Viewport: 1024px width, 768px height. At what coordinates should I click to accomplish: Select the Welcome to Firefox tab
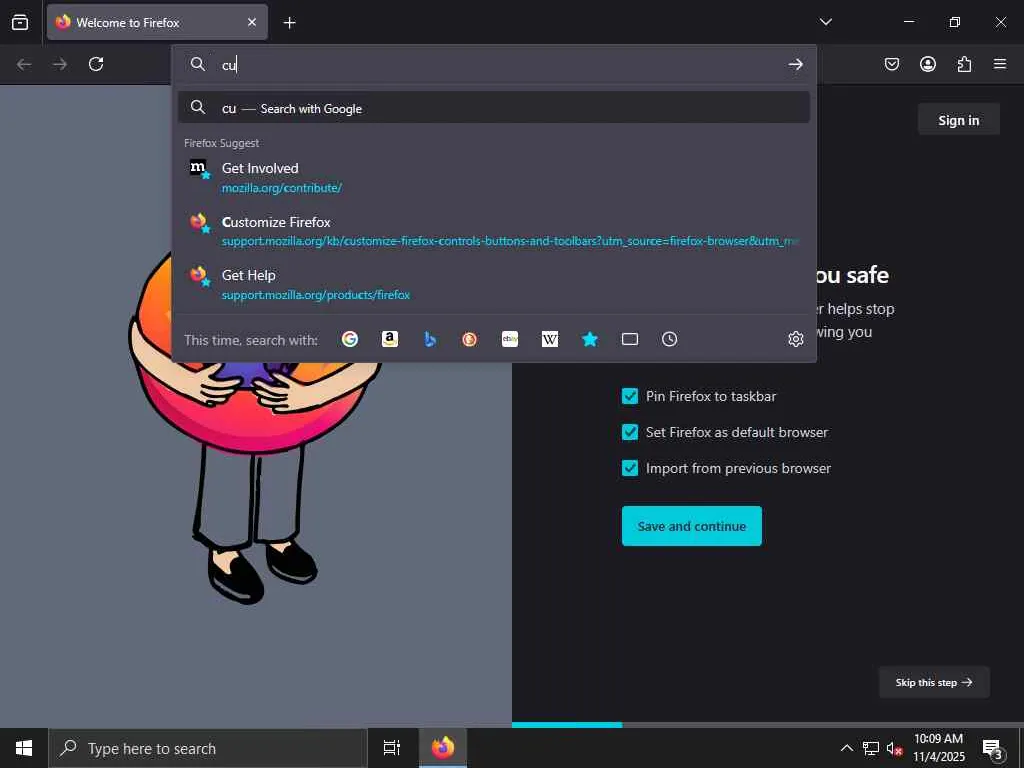pyautogui.click(x=157, y=22)
